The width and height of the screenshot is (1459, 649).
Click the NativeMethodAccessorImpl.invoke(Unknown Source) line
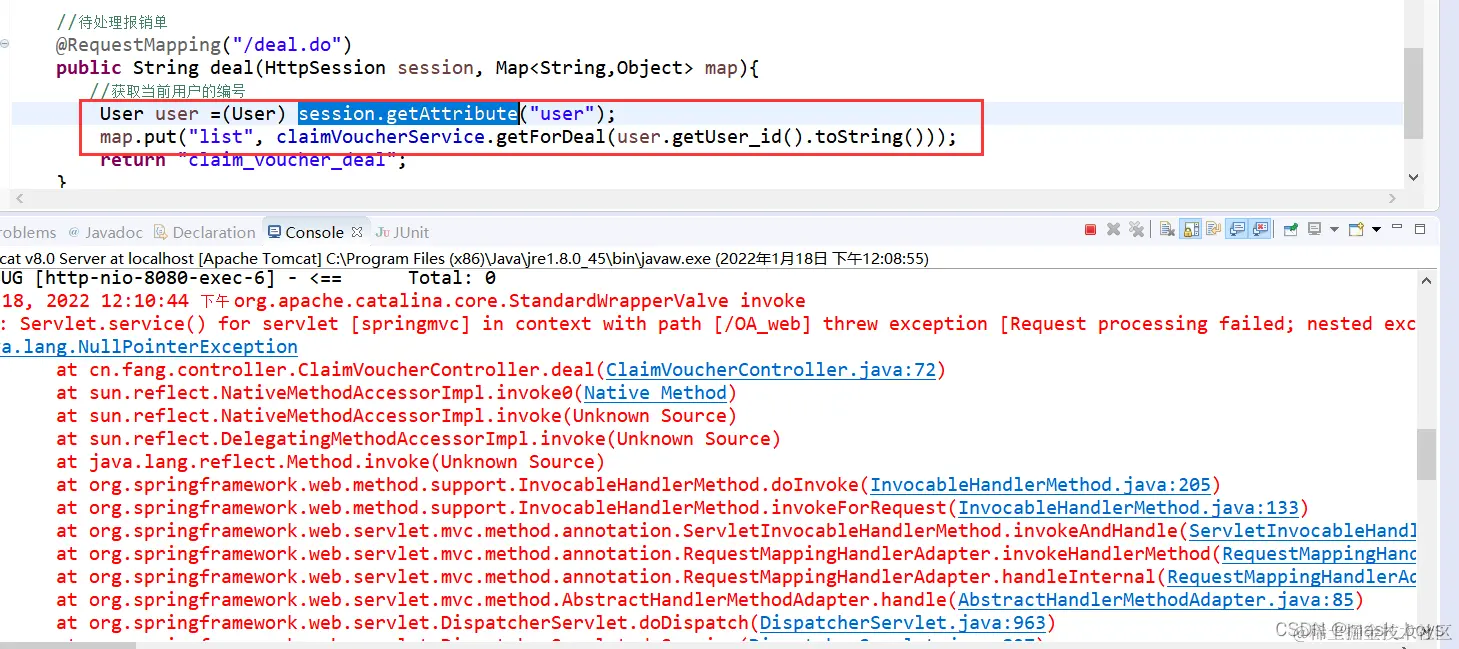pos(397,416)
